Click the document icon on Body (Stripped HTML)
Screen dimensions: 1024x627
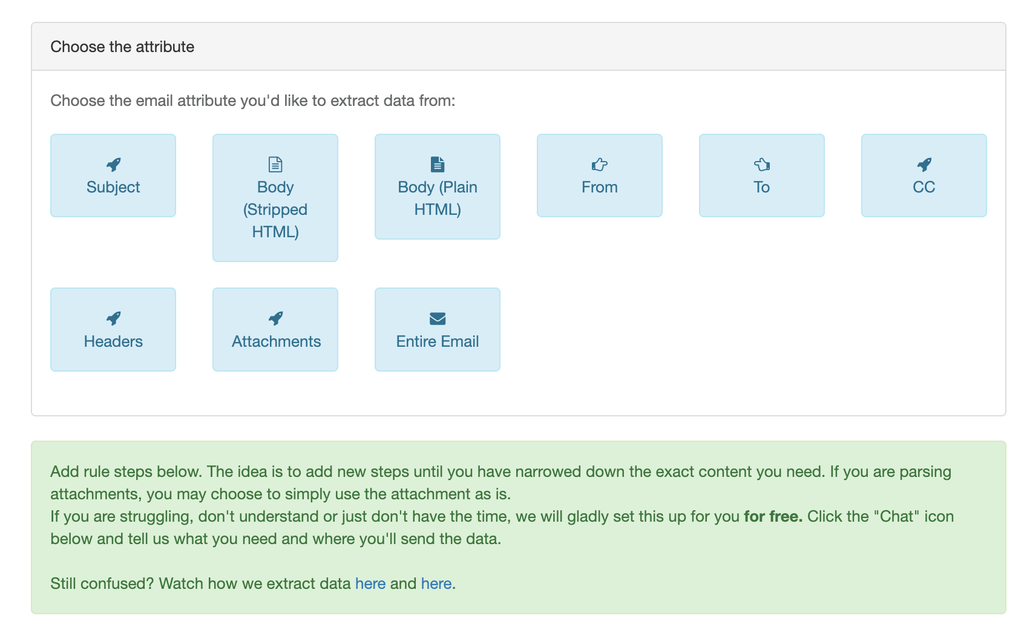coord(275,164)
